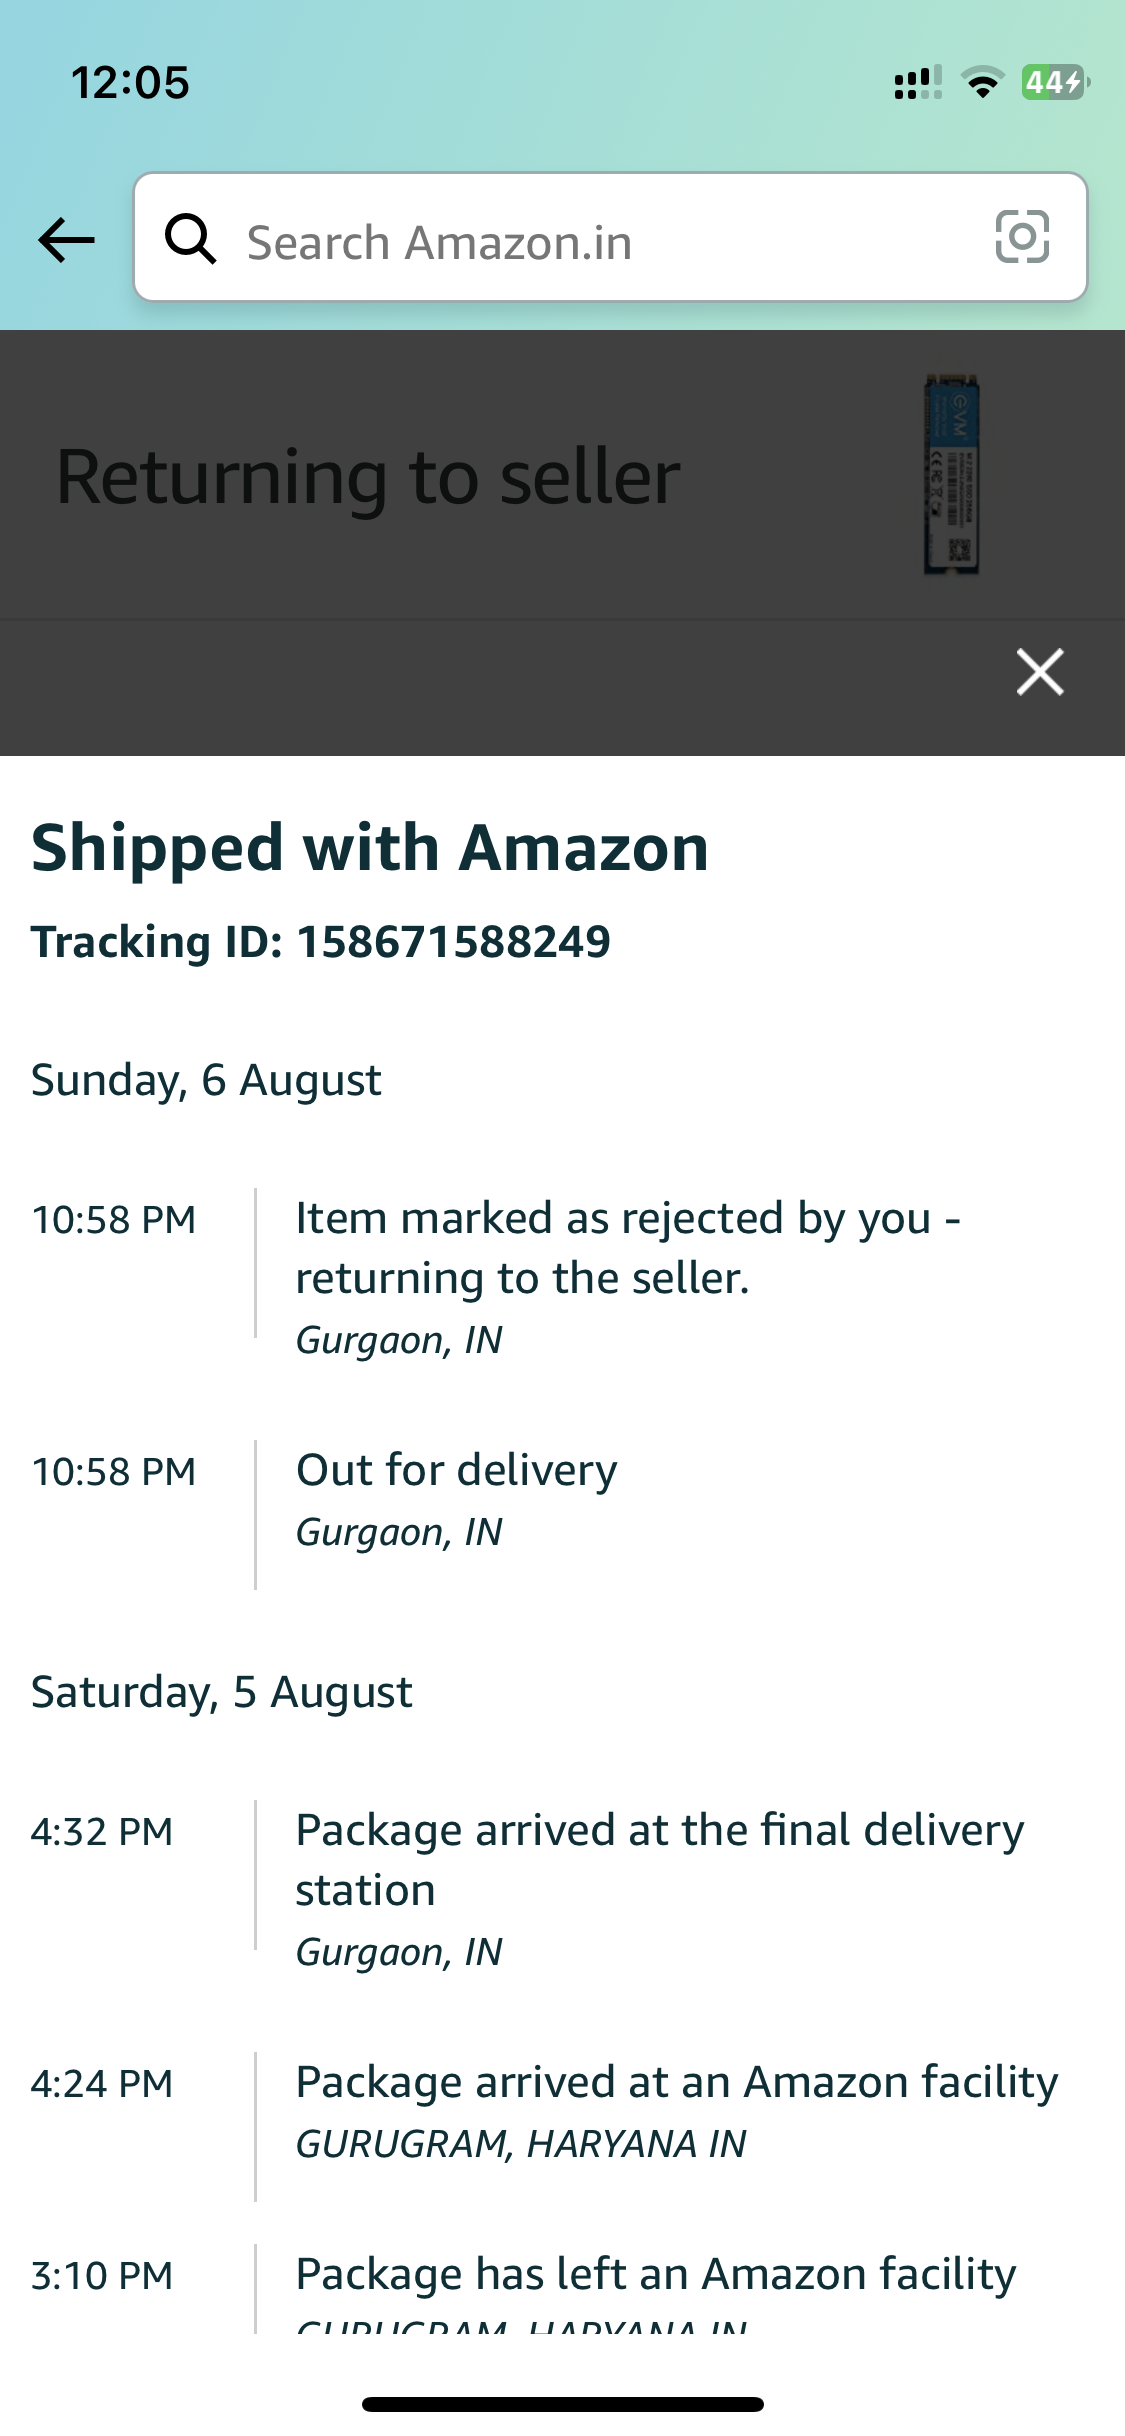Image resolution: width=1125 pixels, height=2436 pixels.
Task: Select the Out for delivery entry
Action: click(x=457, y=1498)
